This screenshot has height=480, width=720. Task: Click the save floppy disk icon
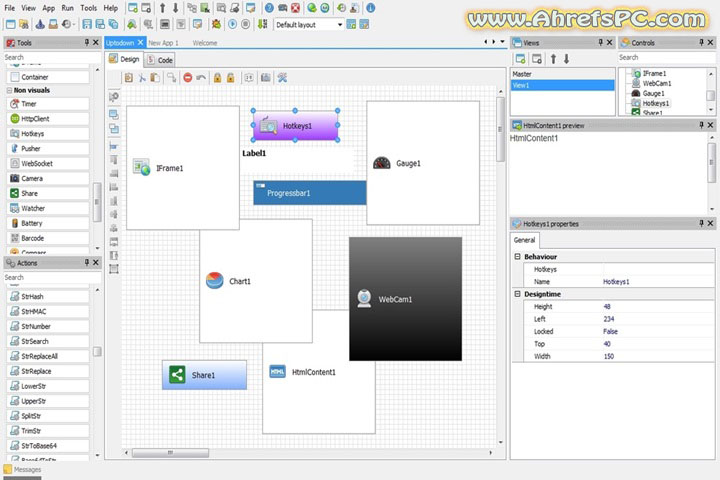pyautogui.click(x=87, y=24)
